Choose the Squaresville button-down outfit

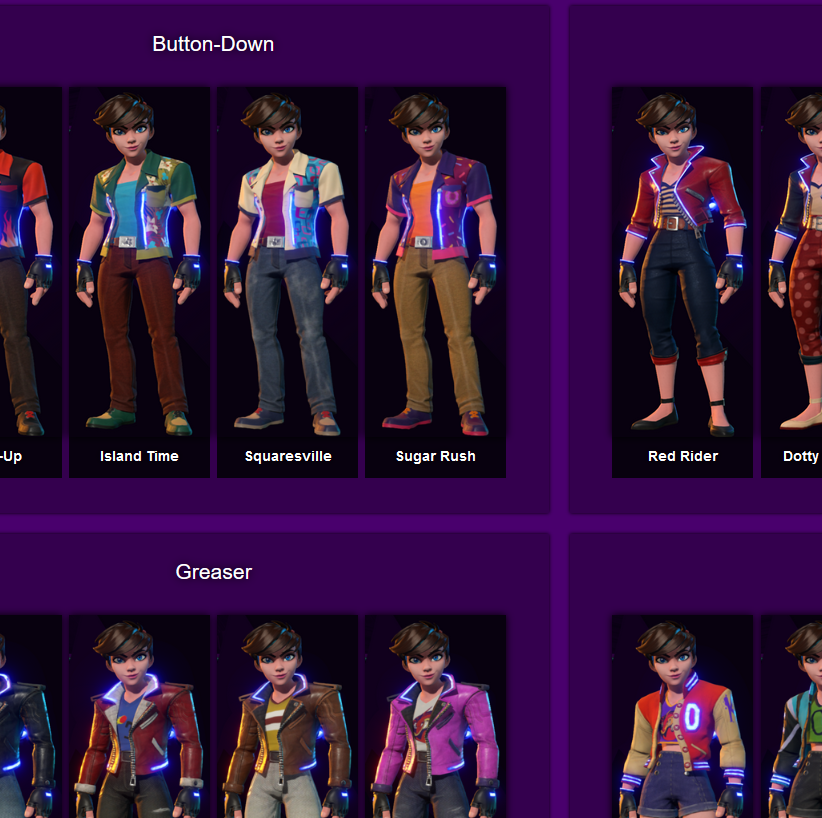point(287,270)
